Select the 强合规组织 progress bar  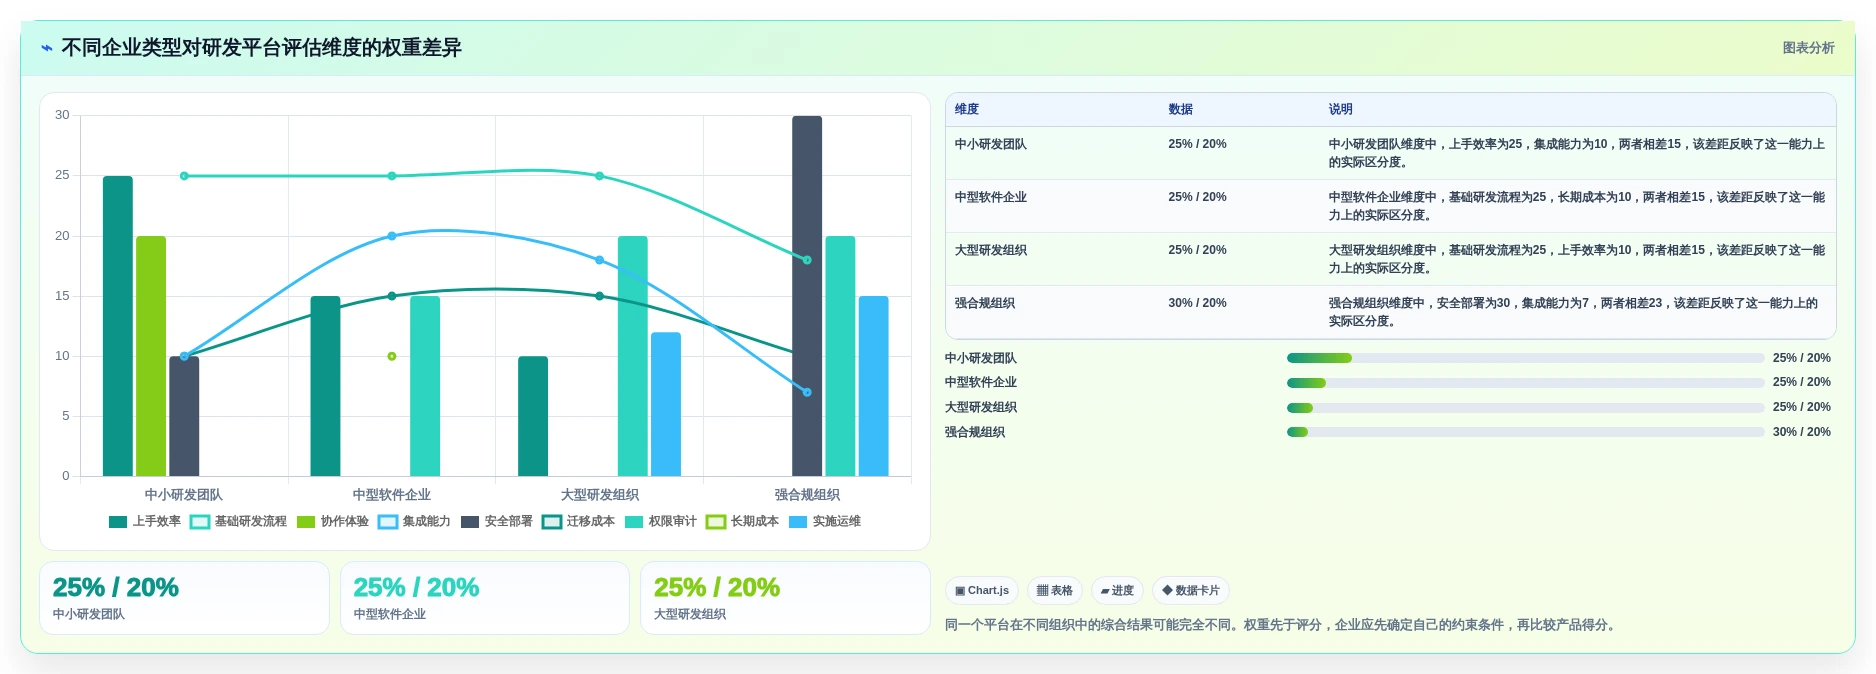(x=1525, y=432)
